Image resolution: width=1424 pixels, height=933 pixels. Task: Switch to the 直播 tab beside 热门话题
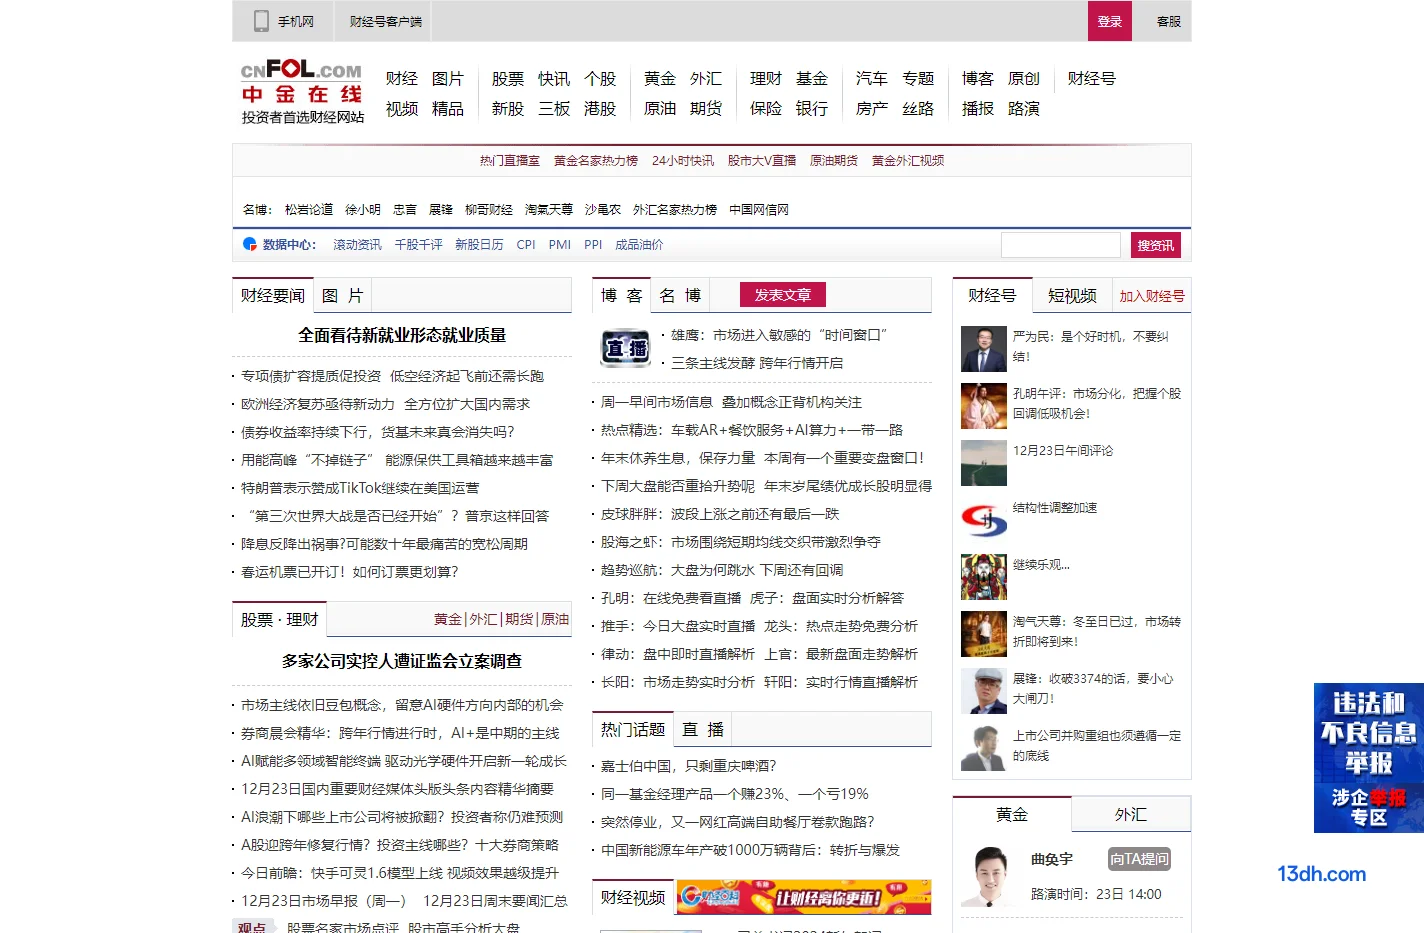(703, 730)
